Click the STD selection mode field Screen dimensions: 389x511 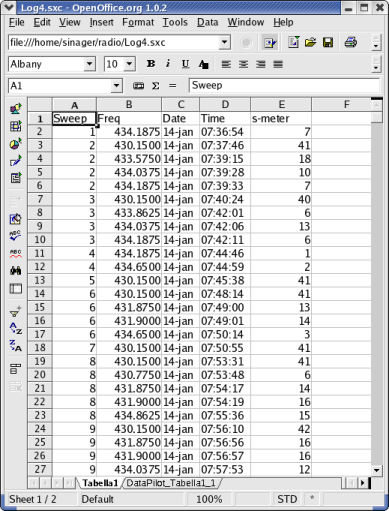pos(287,499)
